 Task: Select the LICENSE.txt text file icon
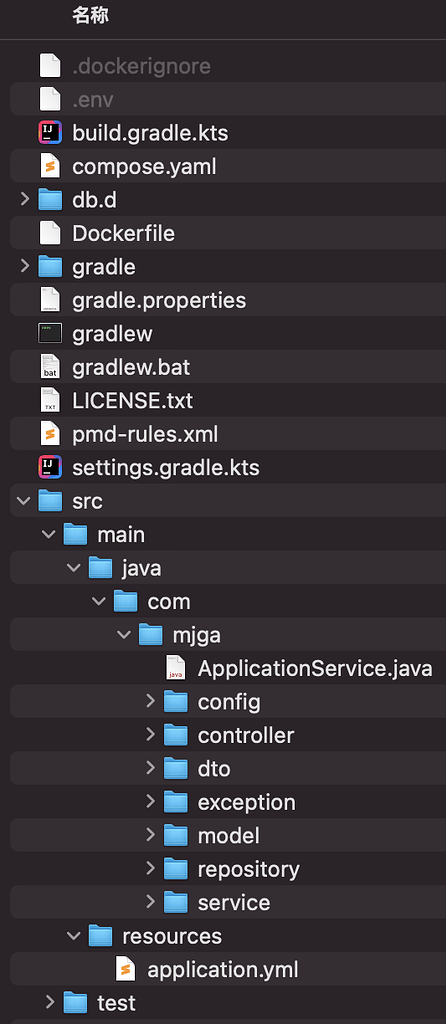(x=50, y=400)
